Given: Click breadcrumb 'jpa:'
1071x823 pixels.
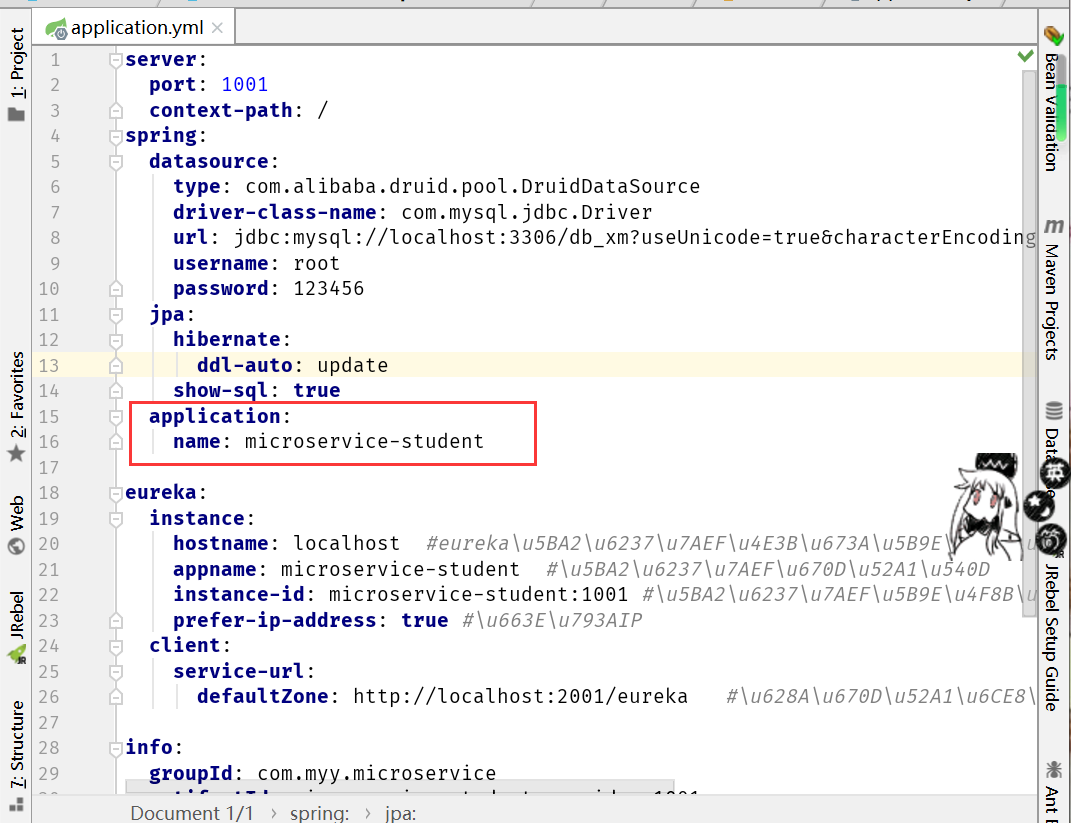Looking at the screenshot, I should pos(400,813).
